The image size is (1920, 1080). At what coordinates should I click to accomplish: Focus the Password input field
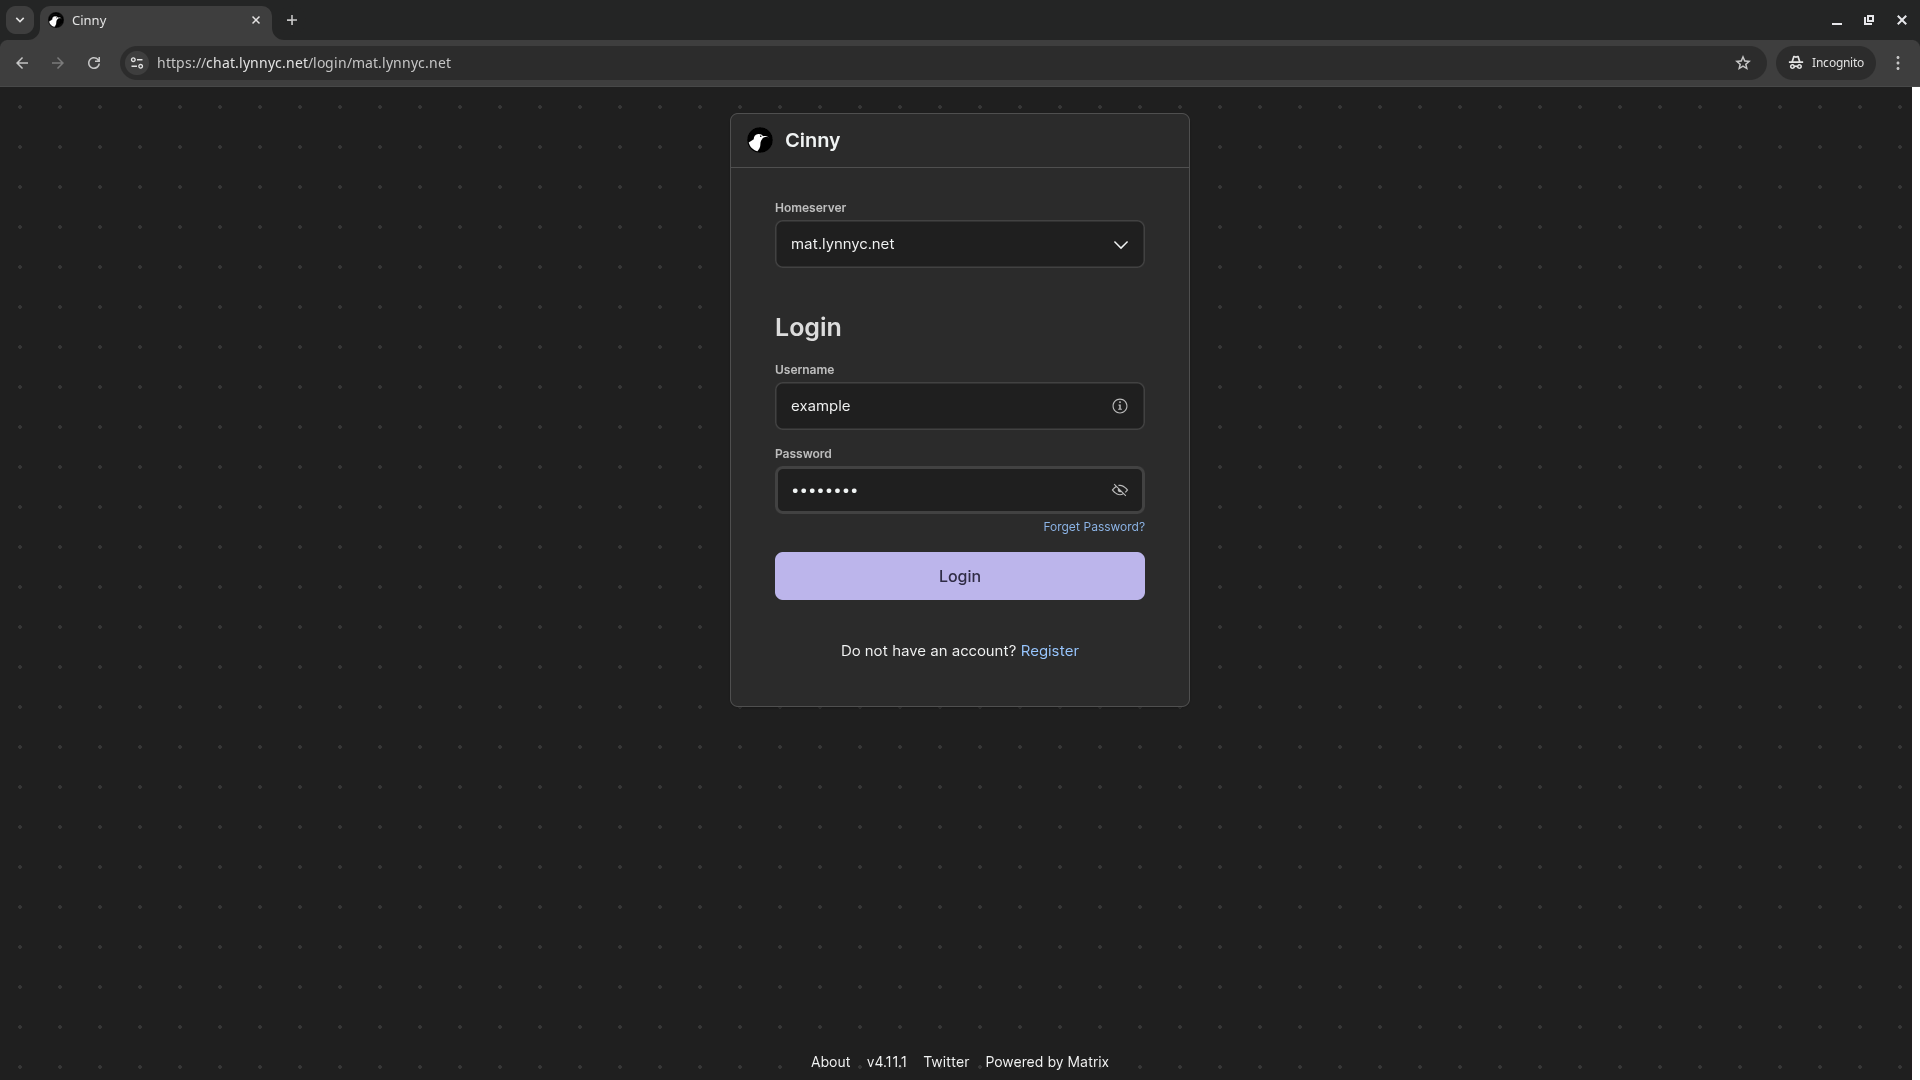(959, 490)
